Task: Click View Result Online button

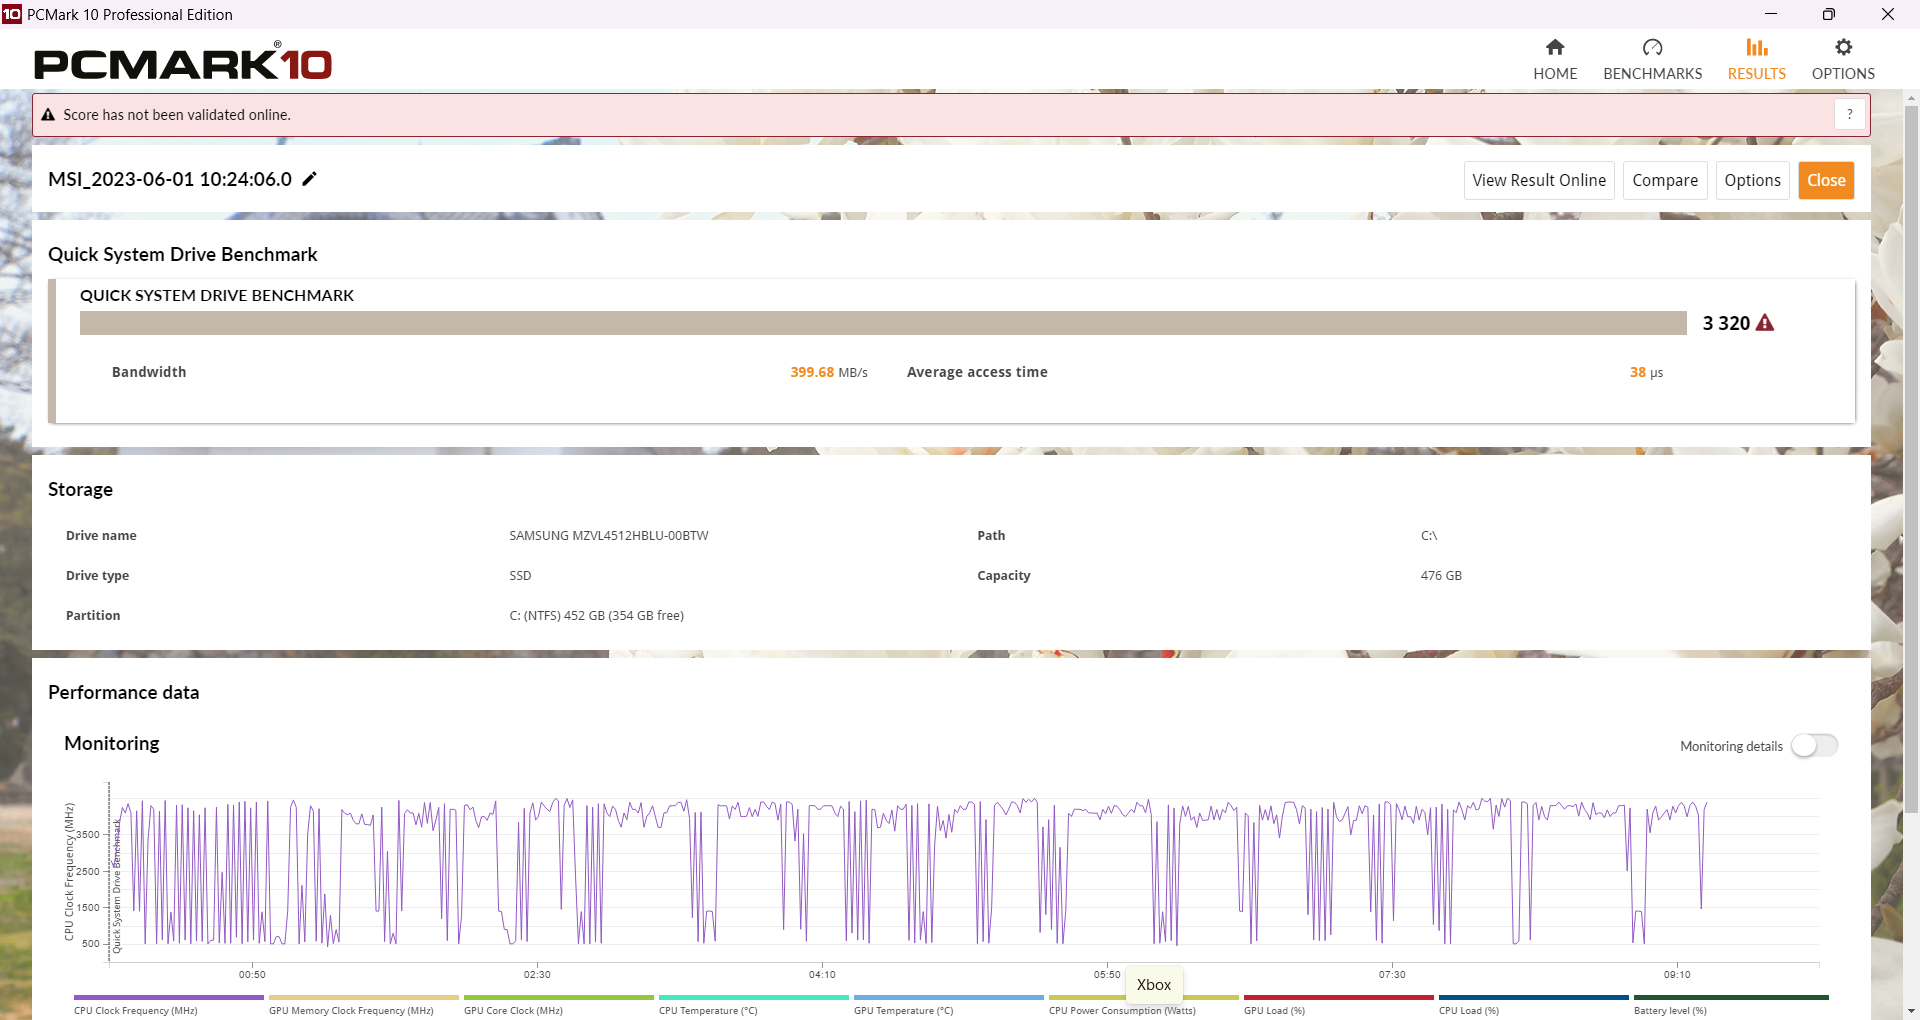Action: [1539, 181]
